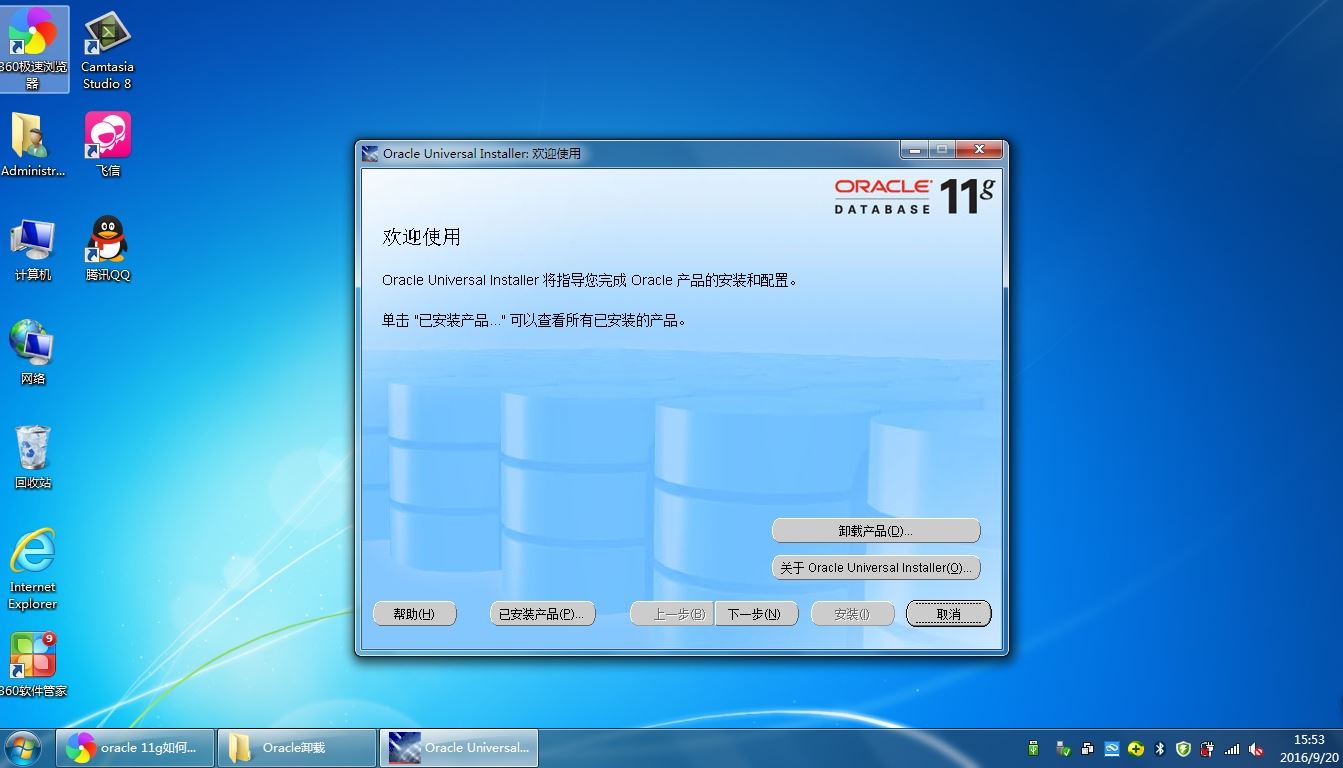Click 关于 Oracle Universal Installer(O)... button

point(876,568)
